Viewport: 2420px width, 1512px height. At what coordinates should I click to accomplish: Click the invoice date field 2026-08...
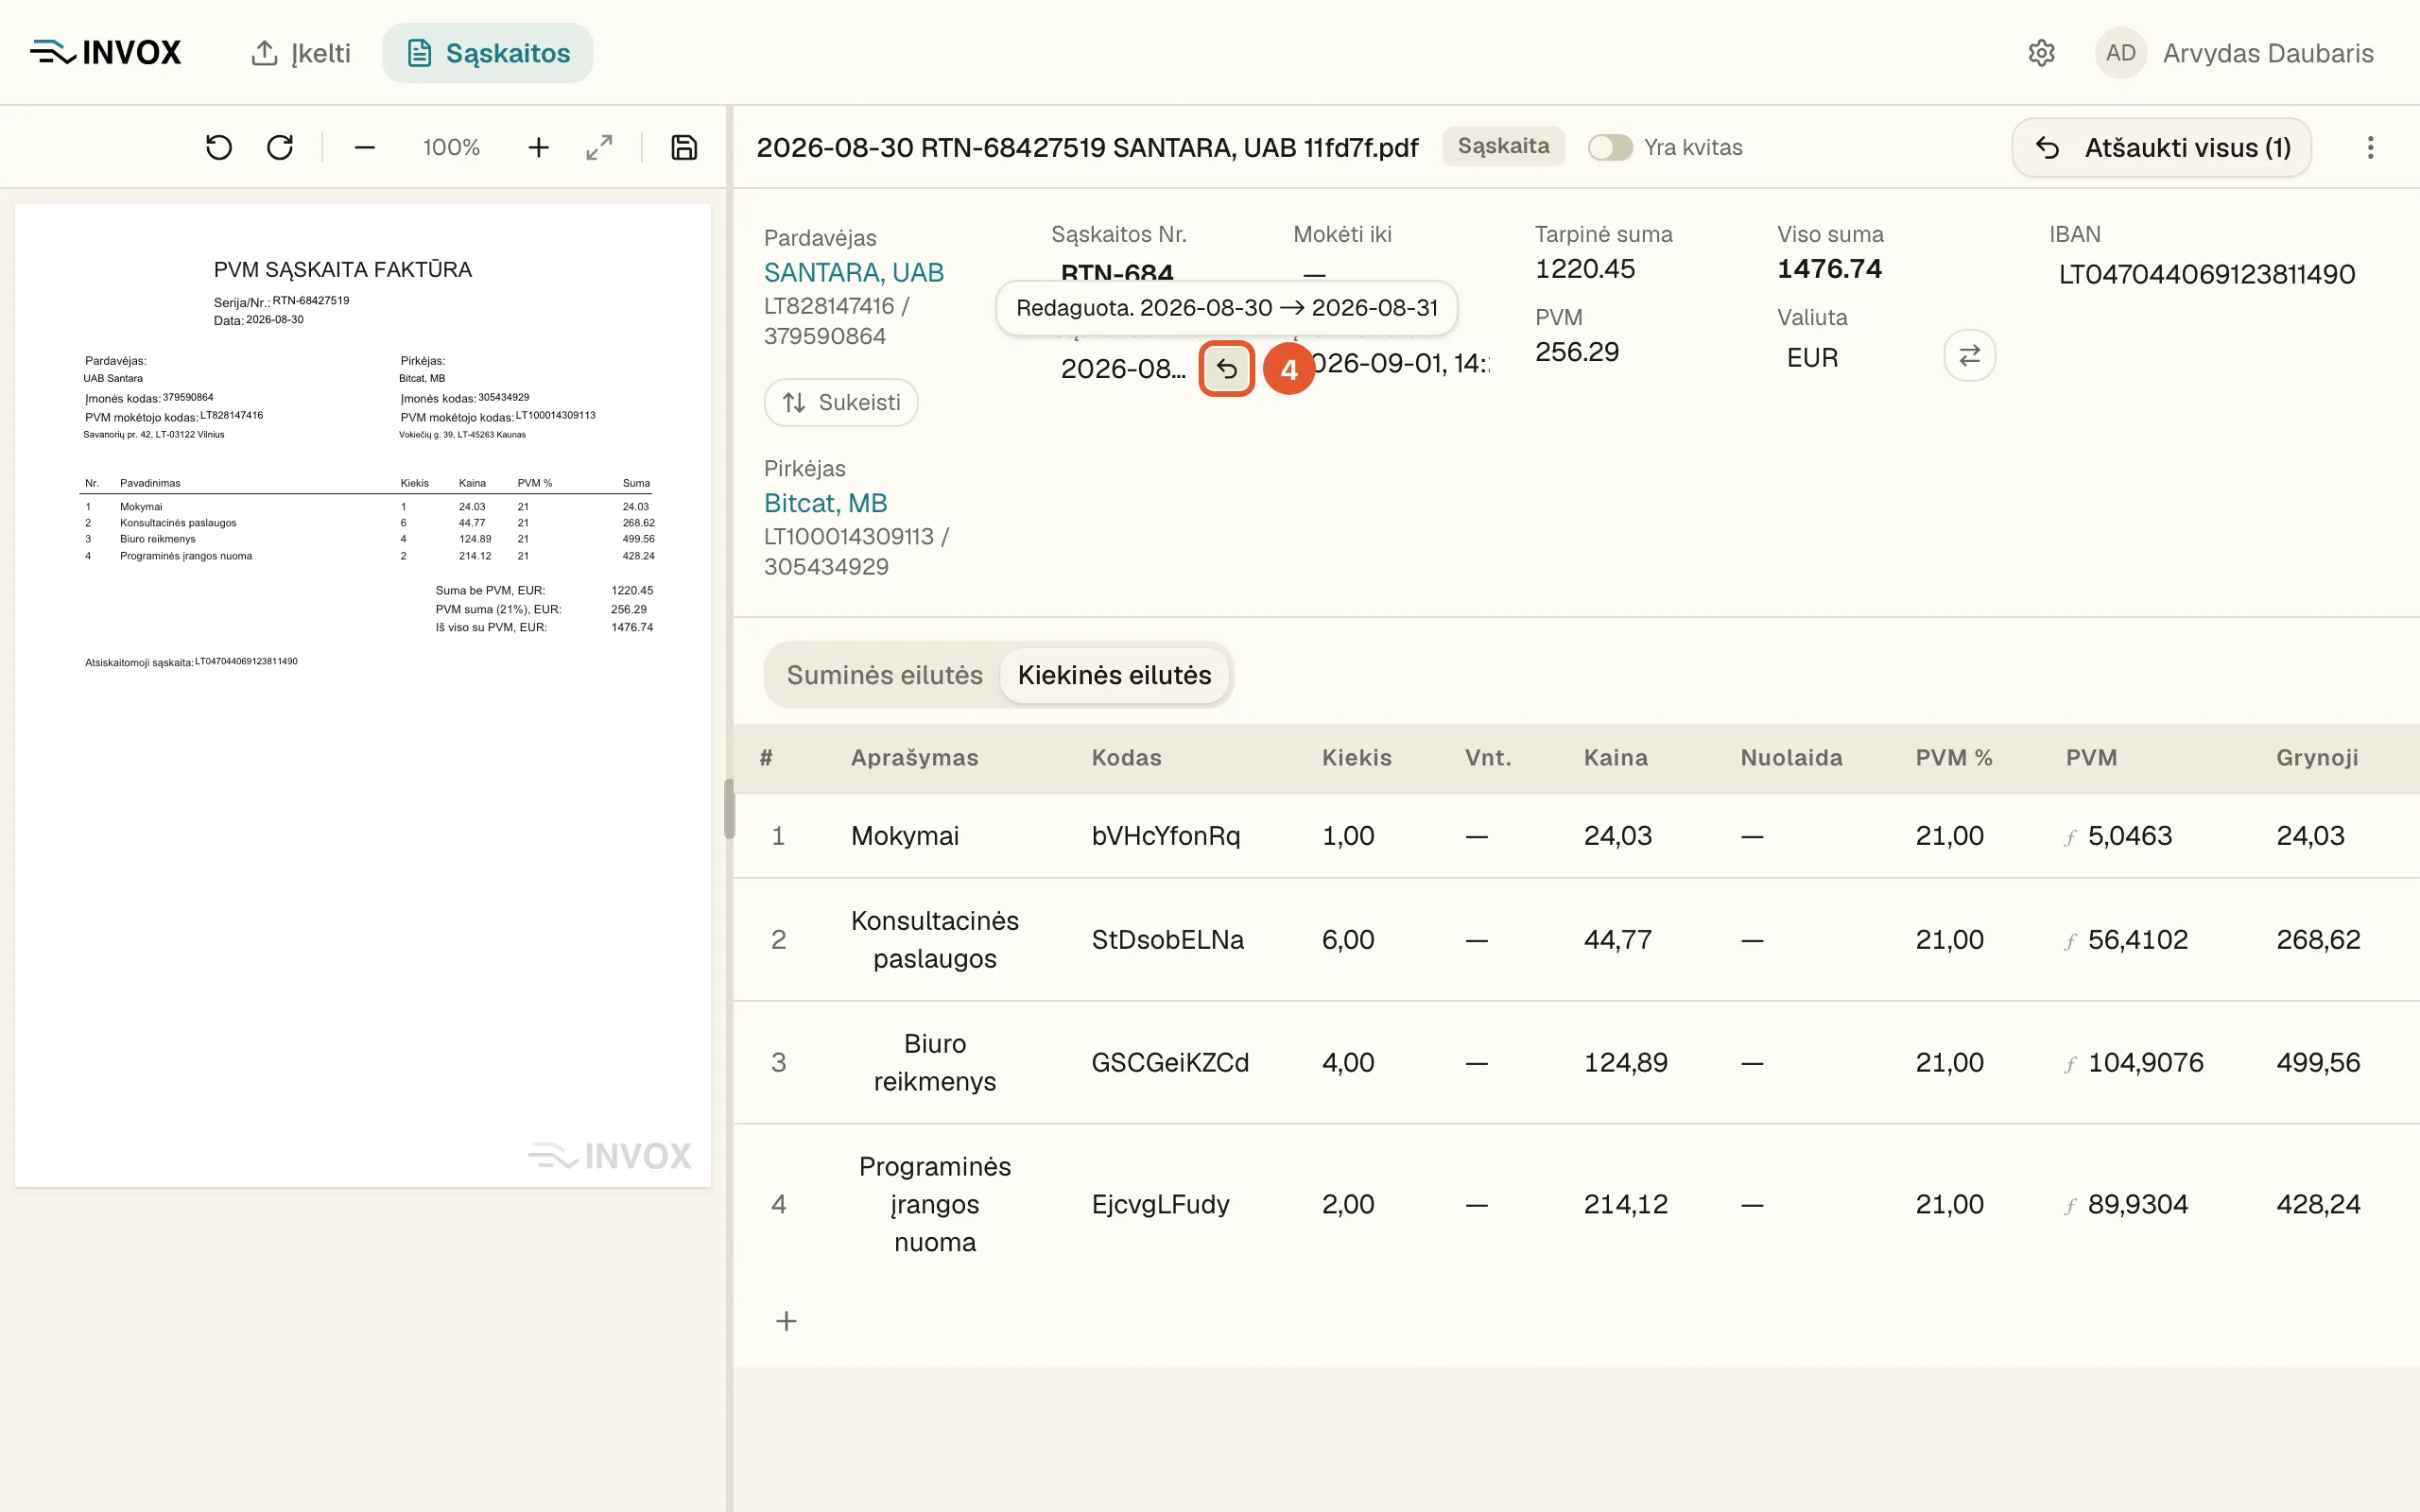coord(1123,369)
